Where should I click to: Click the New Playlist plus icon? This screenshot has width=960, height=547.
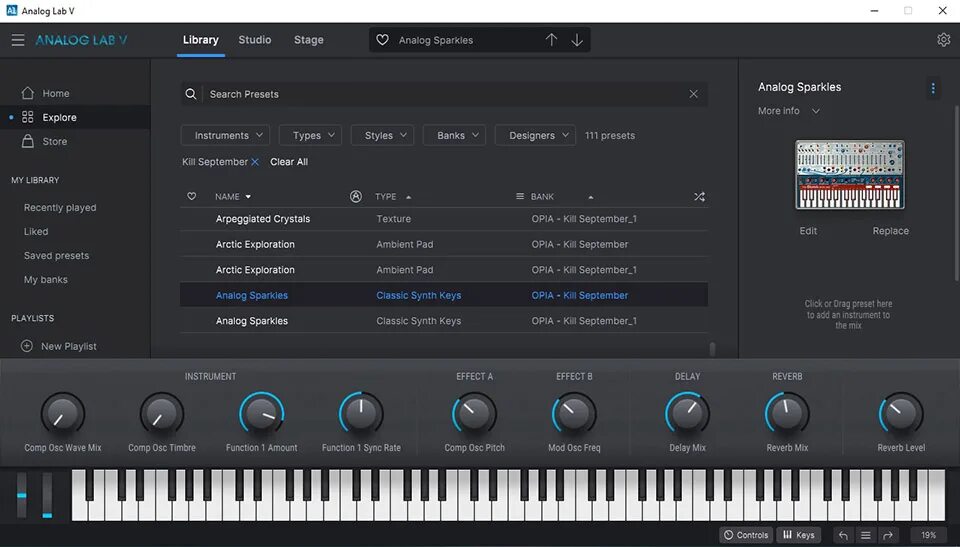[x=27, y=346]
